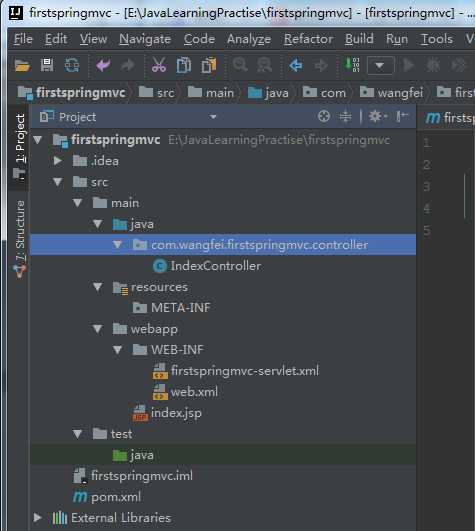Viewport: 475px width, 531px height.
Task: Select index.jsp file in tree
Action: [167, 413]
